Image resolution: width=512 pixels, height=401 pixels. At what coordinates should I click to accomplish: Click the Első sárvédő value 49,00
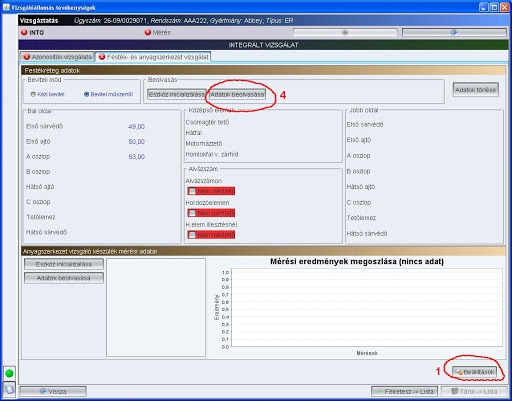click(136, 127)
